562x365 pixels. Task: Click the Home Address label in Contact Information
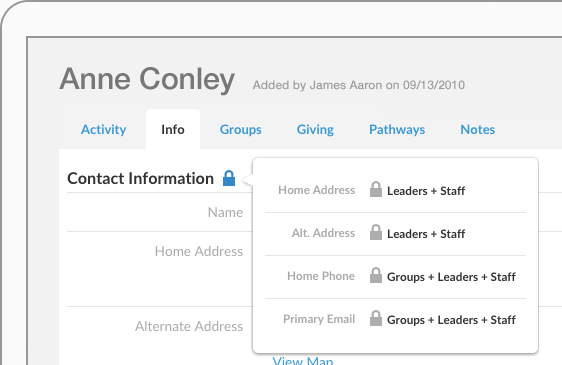(199, 251)
